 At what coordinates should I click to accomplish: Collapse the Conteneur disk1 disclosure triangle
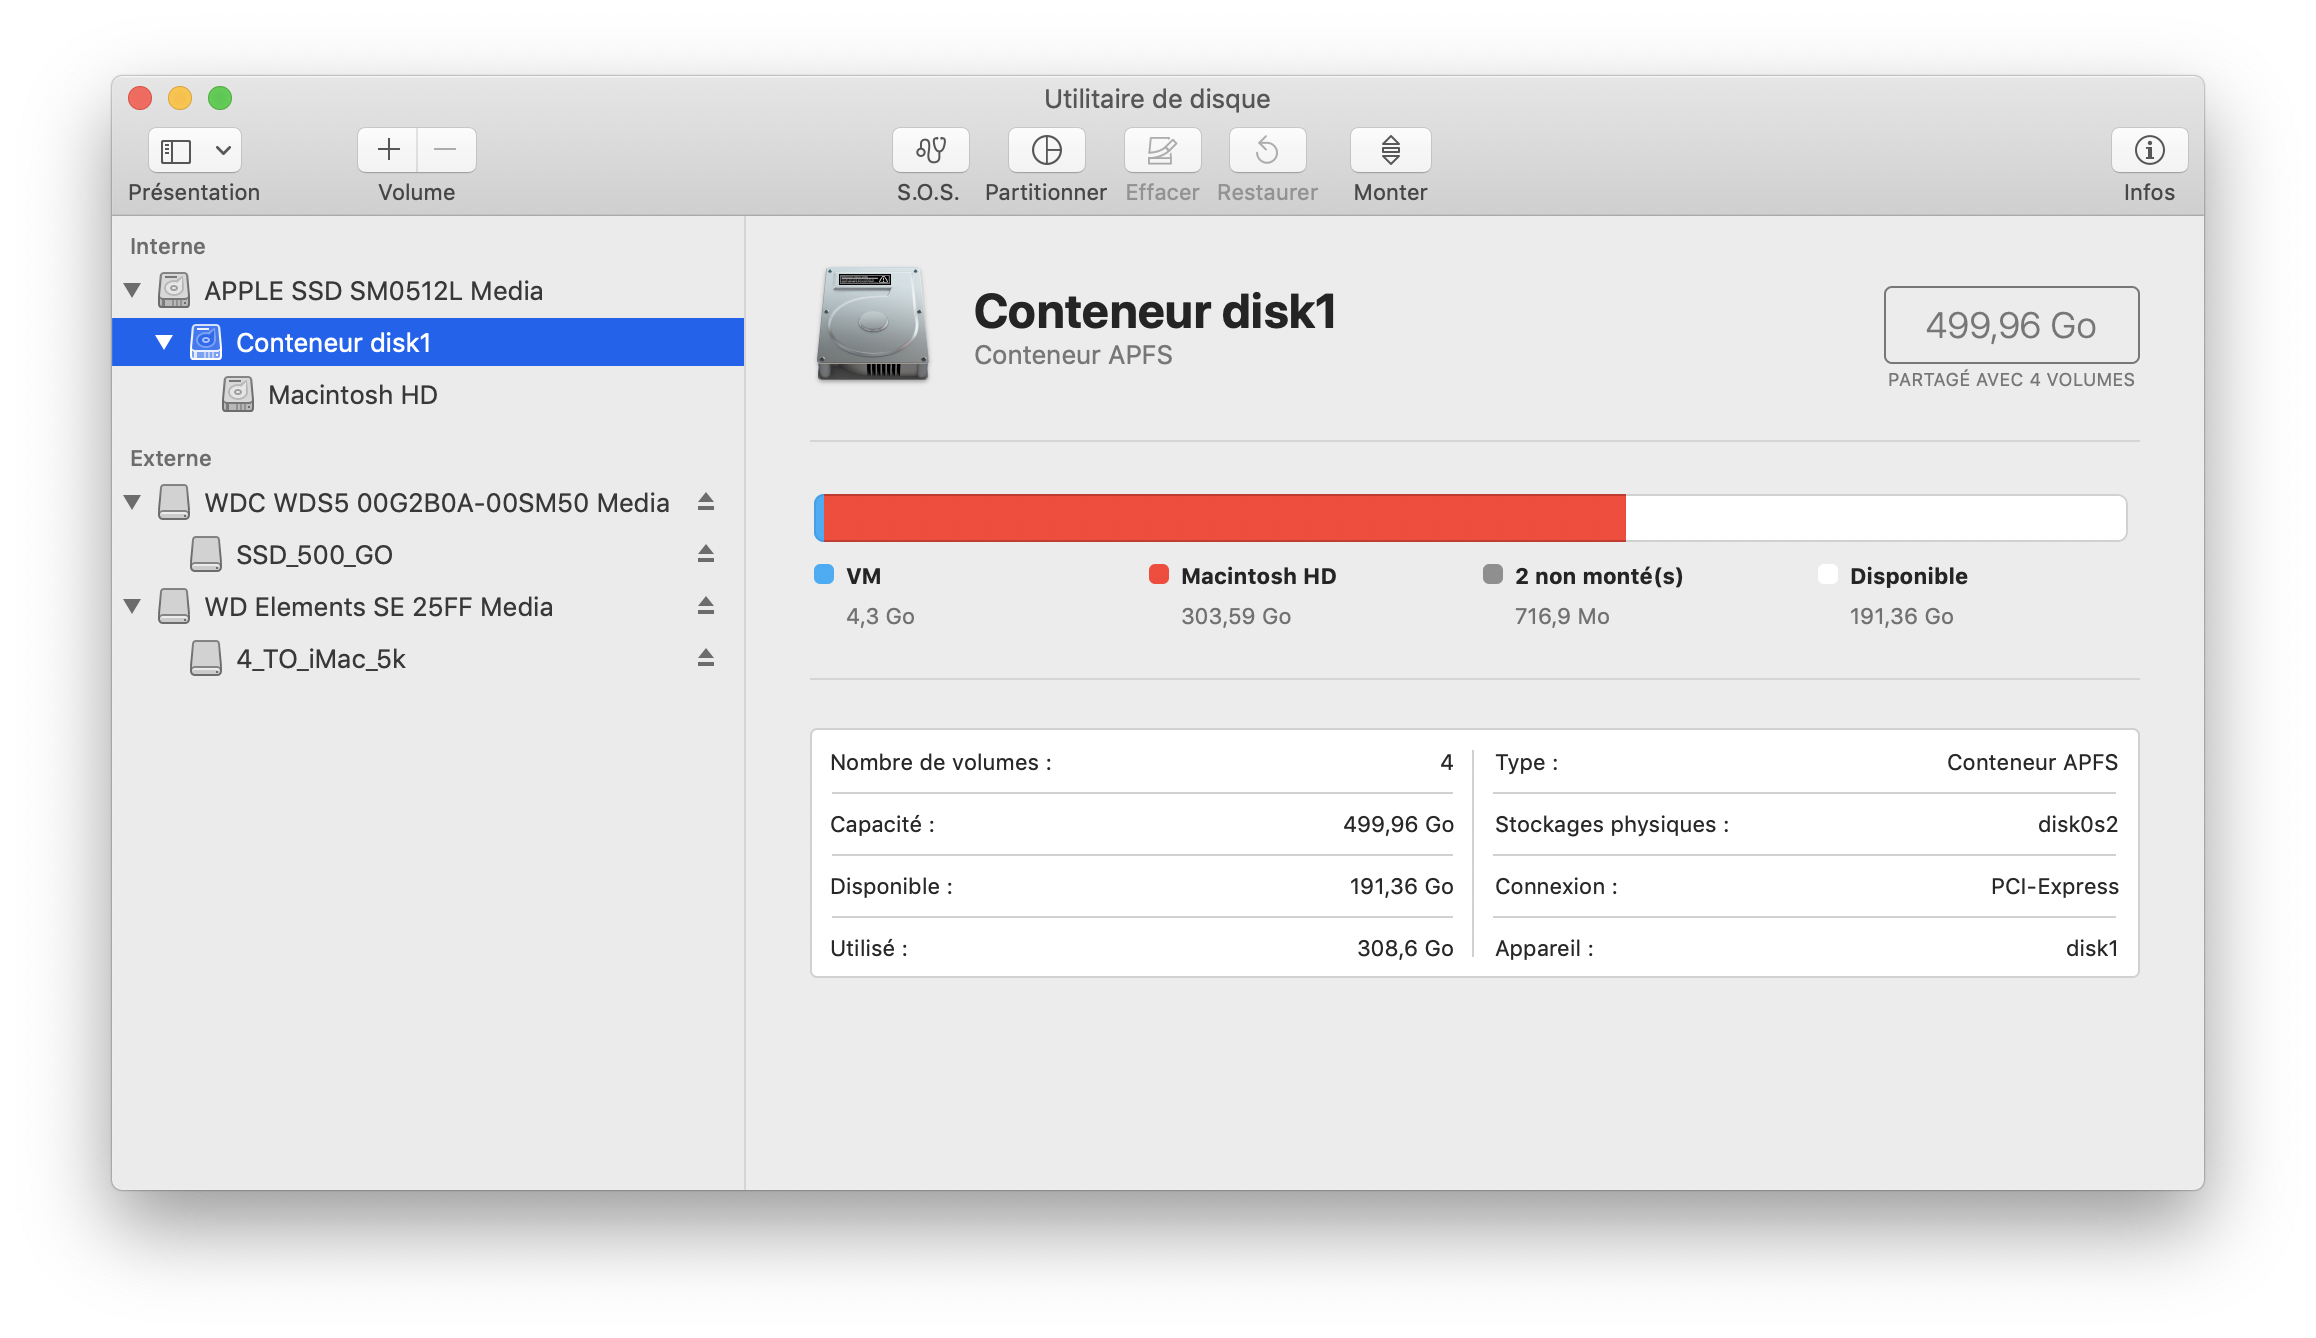tap(164, 343)
